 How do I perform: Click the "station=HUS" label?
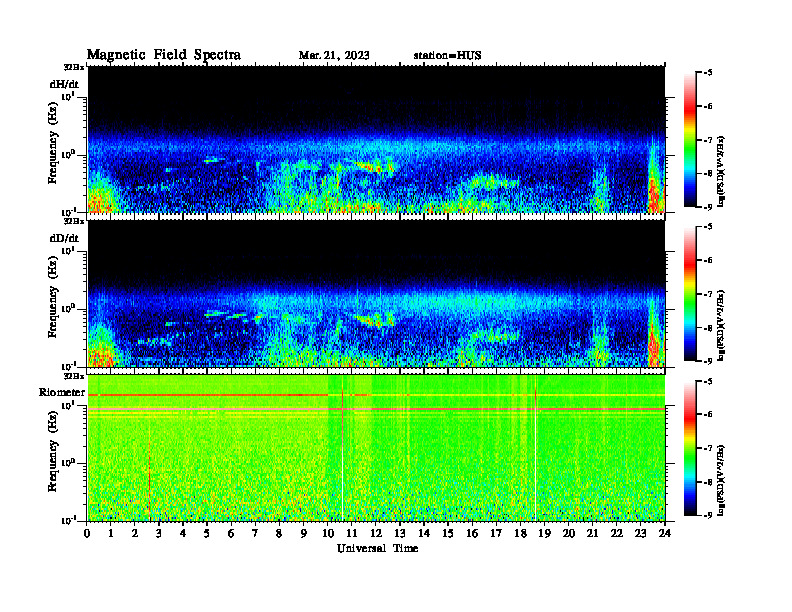click(448, 56)
